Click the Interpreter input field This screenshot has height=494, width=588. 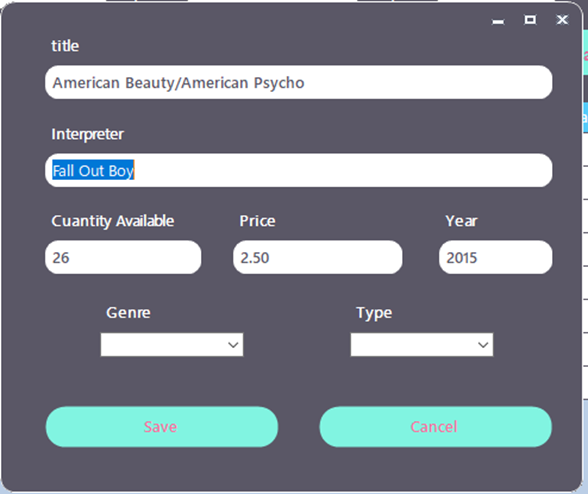click(298, 170)
